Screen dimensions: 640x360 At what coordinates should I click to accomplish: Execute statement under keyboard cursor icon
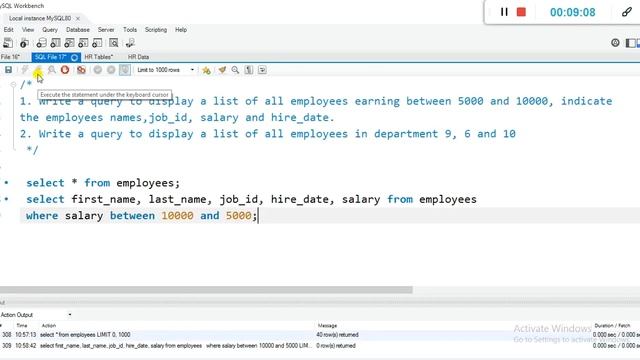click(38, 70)
